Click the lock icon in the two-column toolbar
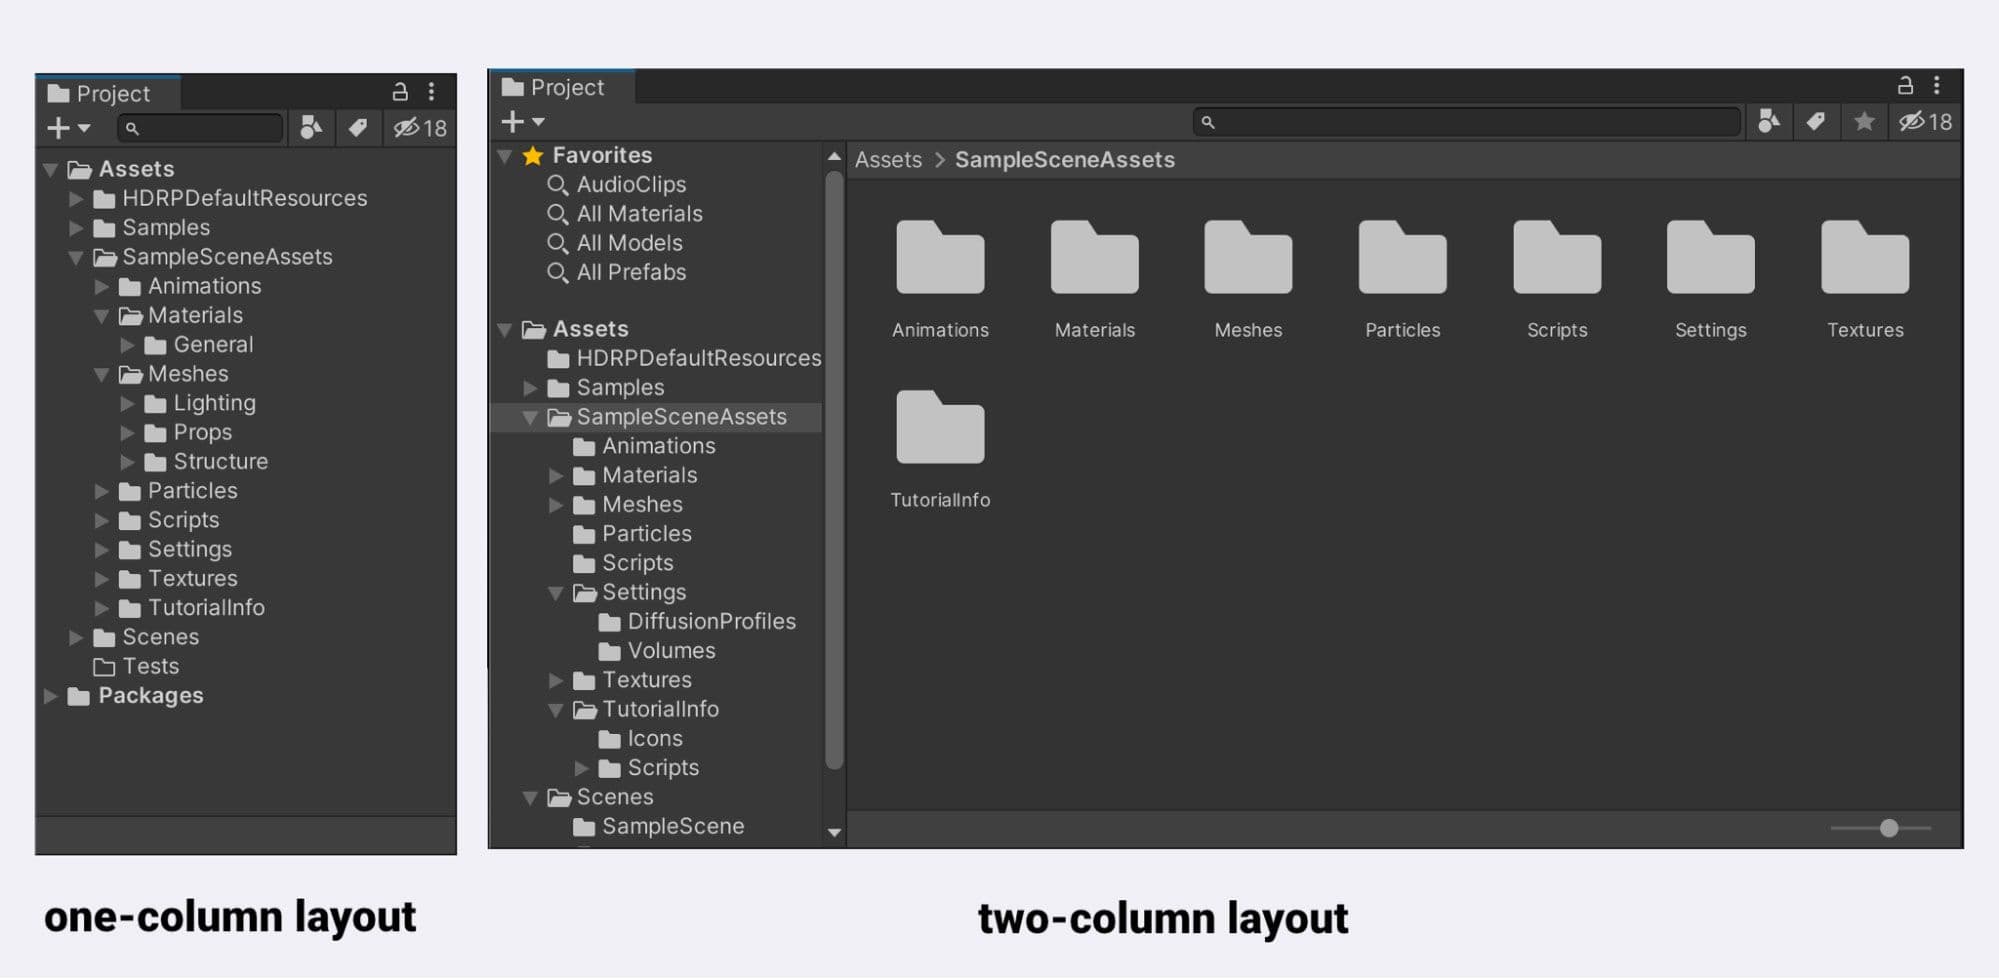Viewport: 1999px width, 979px height. pos(1903,86)
